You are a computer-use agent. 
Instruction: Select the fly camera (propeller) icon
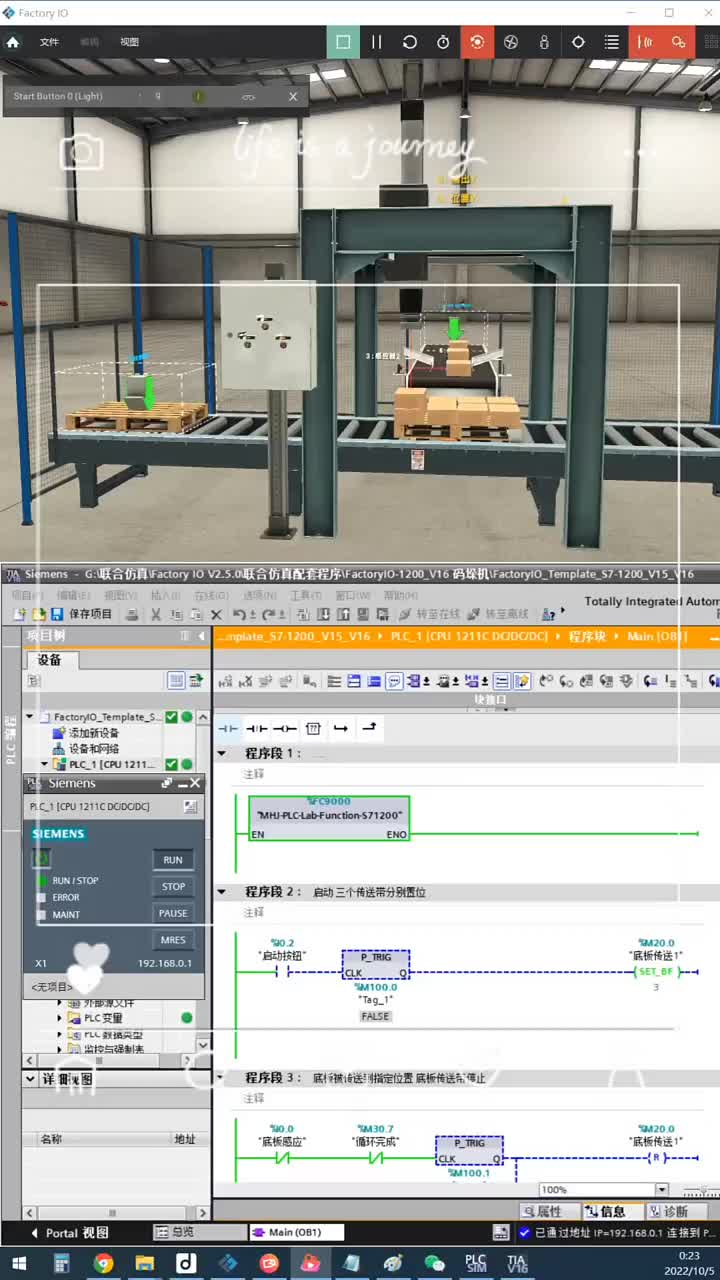(x=511, y=42)
